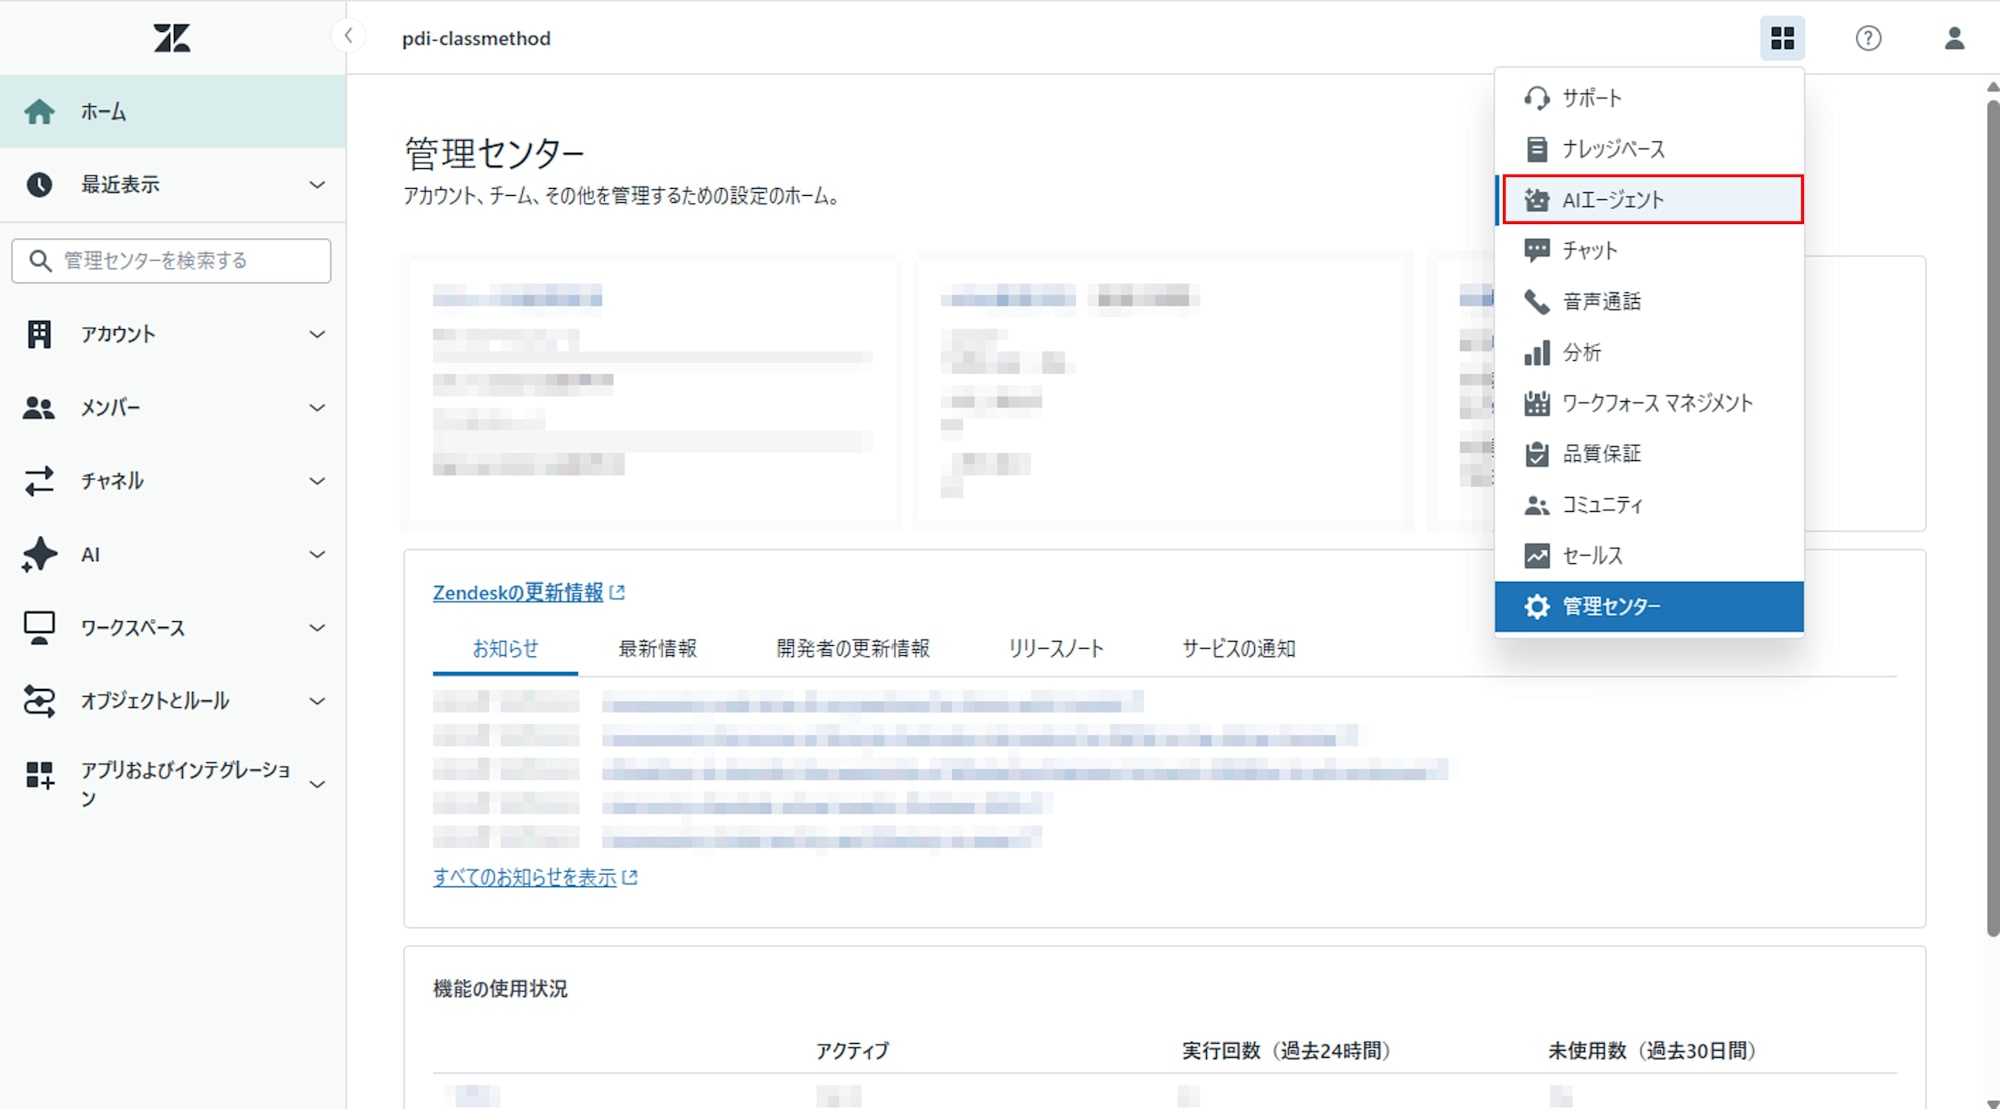Expand the メンバー section chevron

point(317,408)
